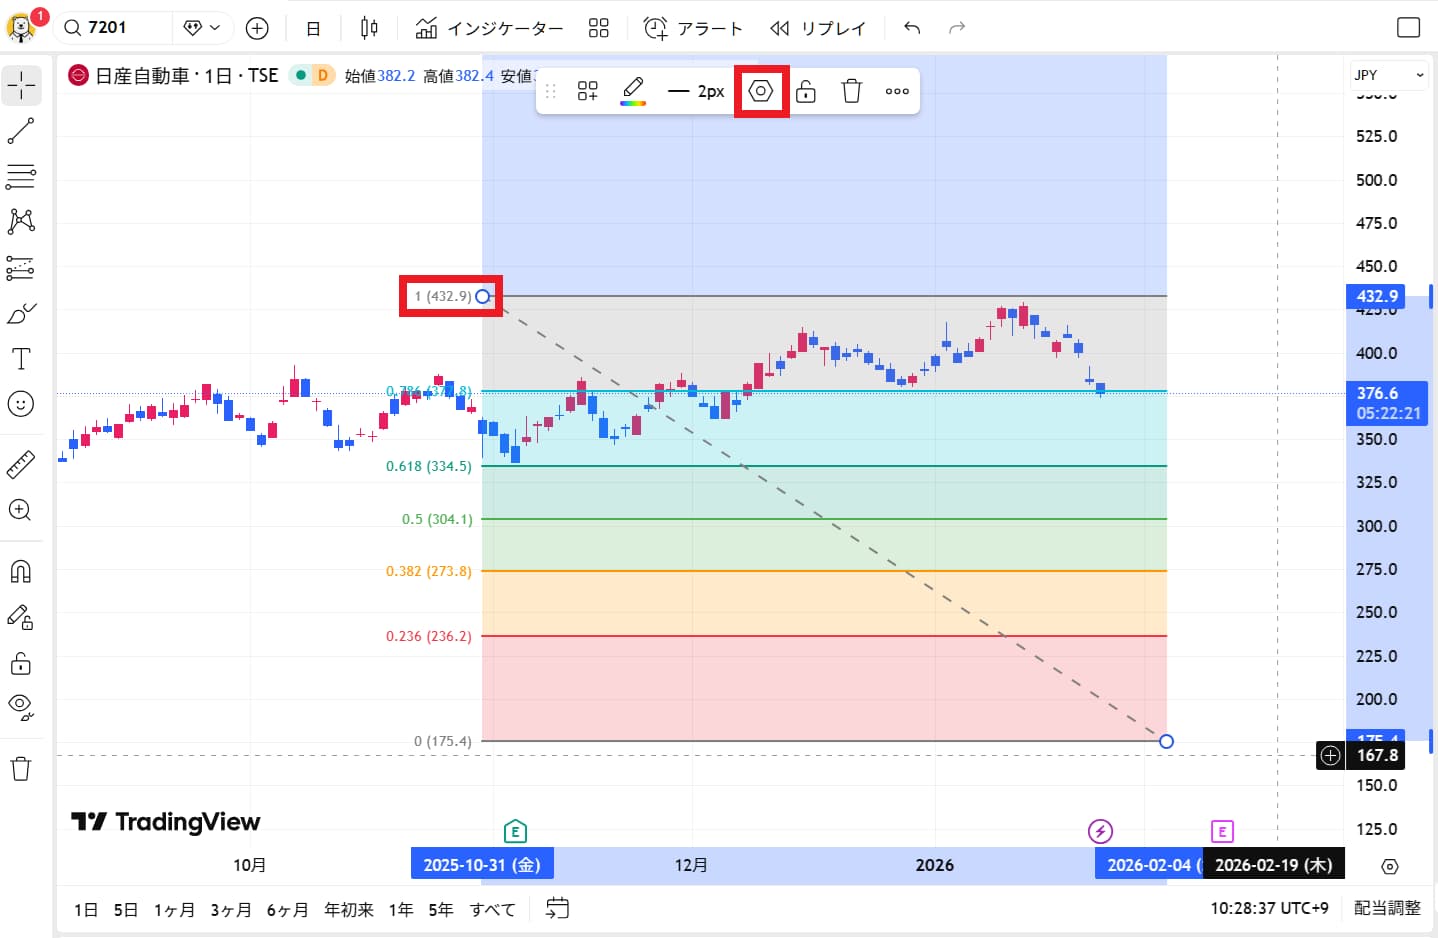This screenshot has width=1438, height=938.
Task: Click the ruler measure tool
Action: pos(21,464)
